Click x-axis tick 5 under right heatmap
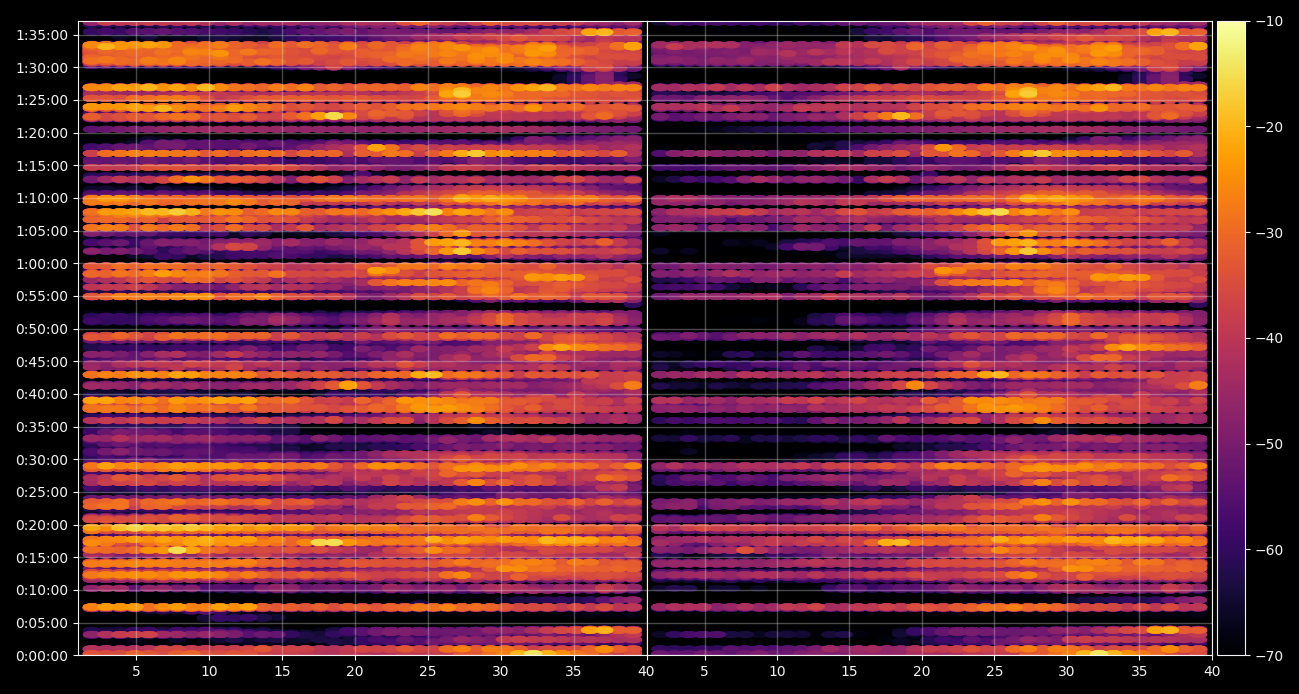The image size is (1299, 694). pyautogui.click(x=704, y=672)
